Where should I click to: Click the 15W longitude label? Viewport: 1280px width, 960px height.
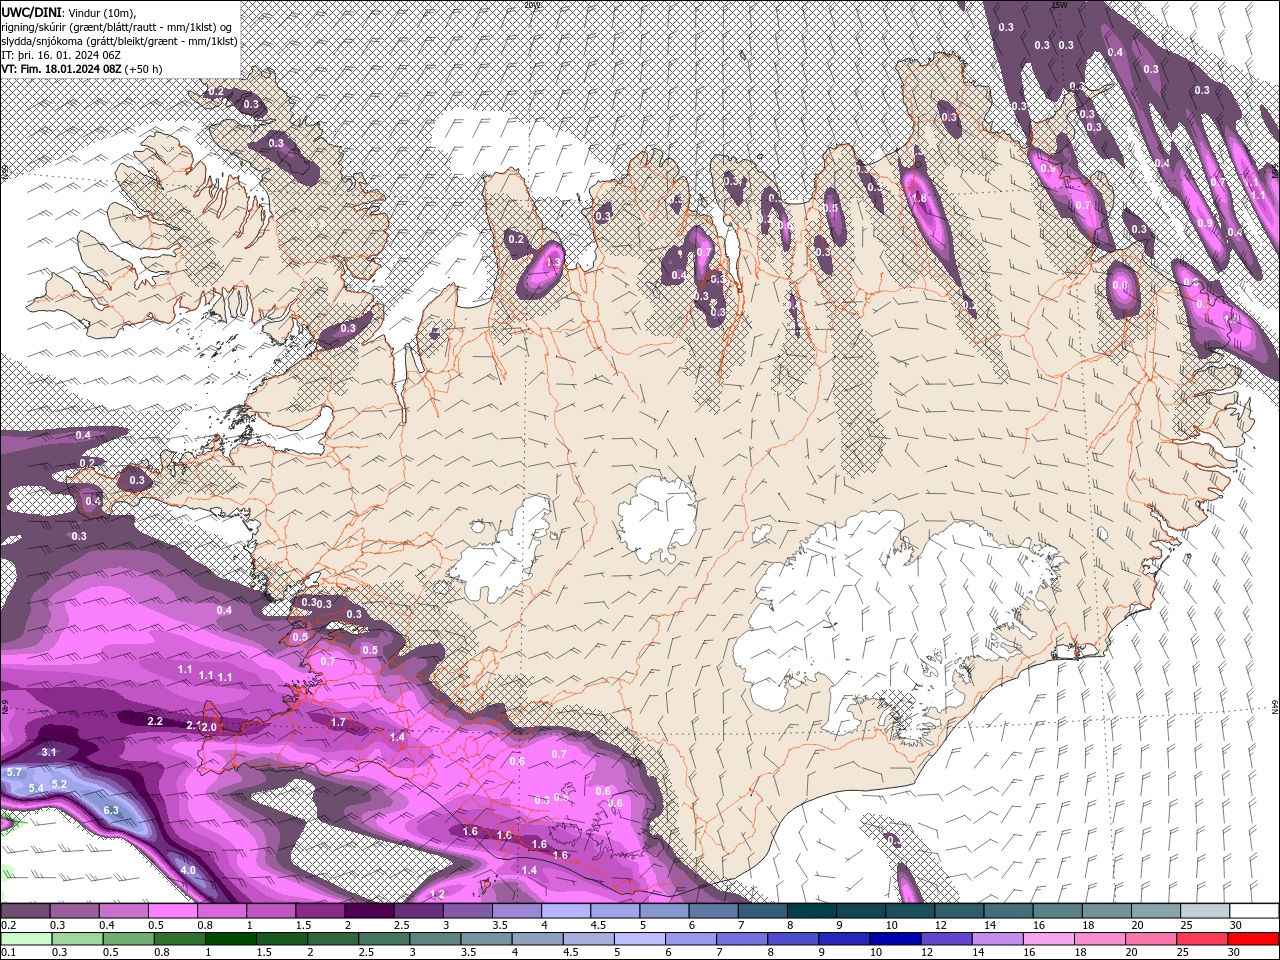(x=1059, y=5)
